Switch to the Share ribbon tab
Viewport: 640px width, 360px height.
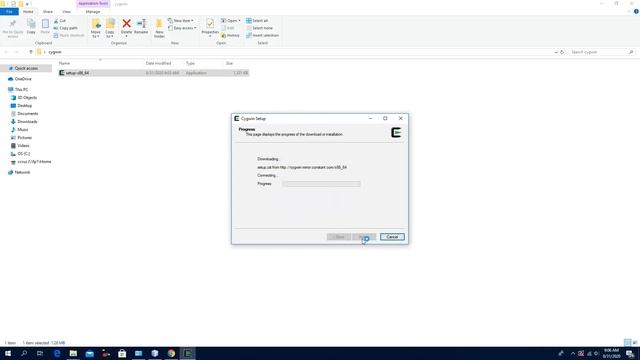[48, 12]
